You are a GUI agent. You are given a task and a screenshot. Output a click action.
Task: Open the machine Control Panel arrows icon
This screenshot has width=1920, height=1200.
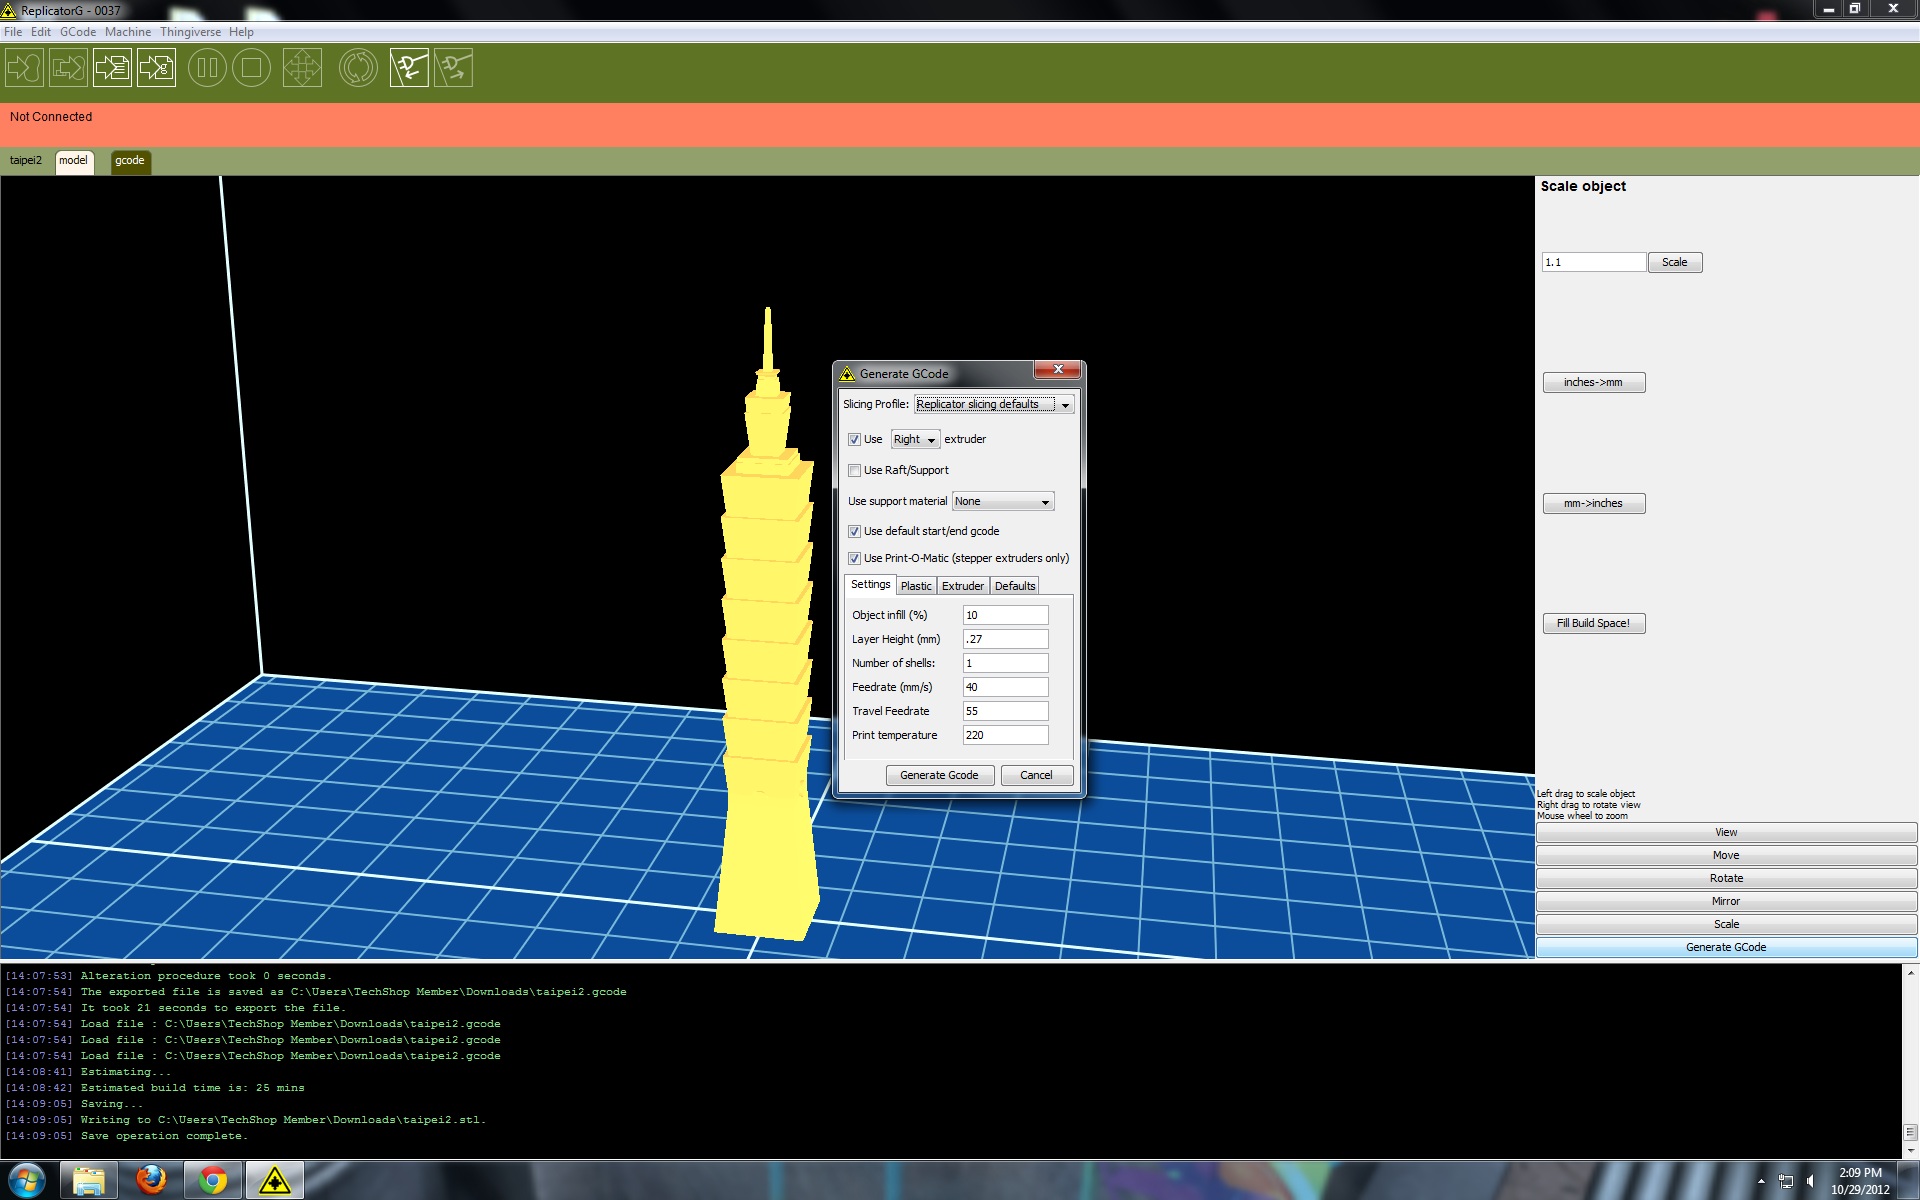pyautogui.click(x=302, y=68)
